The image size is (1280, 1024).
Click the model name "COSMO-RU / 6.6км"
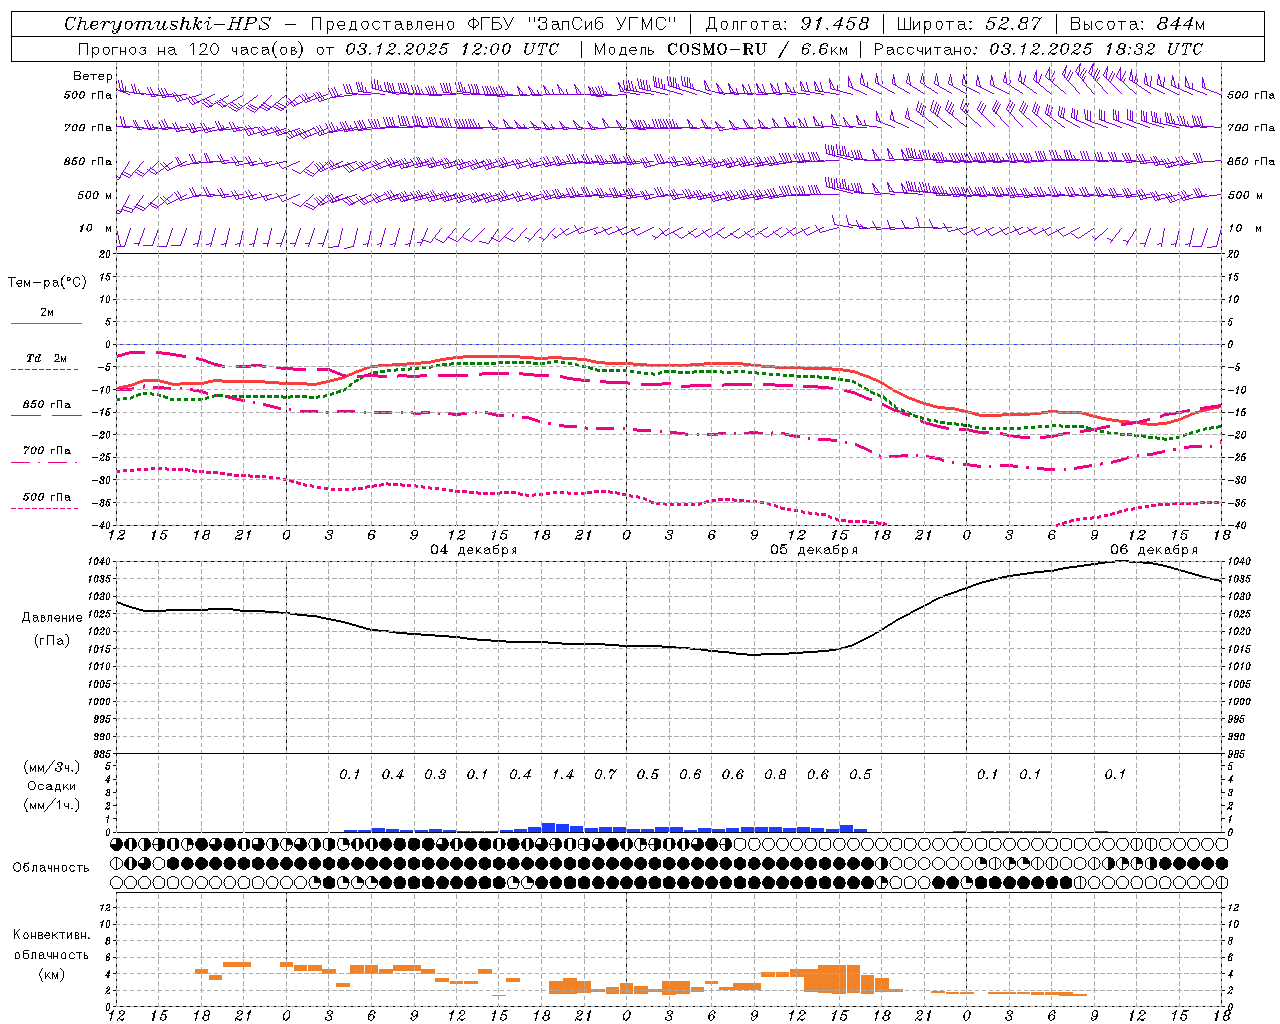[x=757, y=49]
